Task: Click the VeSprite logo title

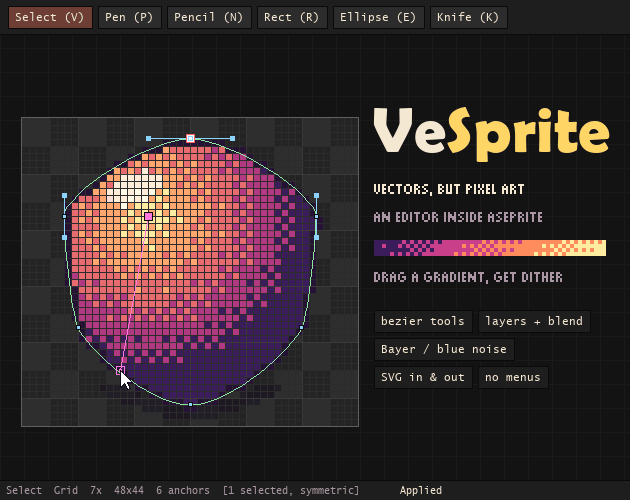Action: pyautogui.click(x=491, y=133)
